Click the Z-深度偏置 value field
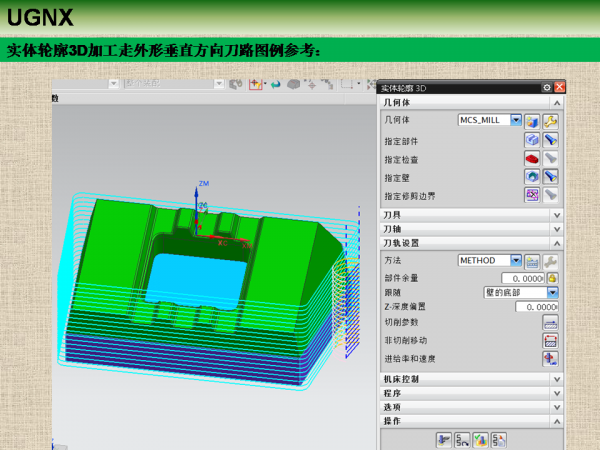The width and height of the screenshot is (600, 450). tap(536, 307)
